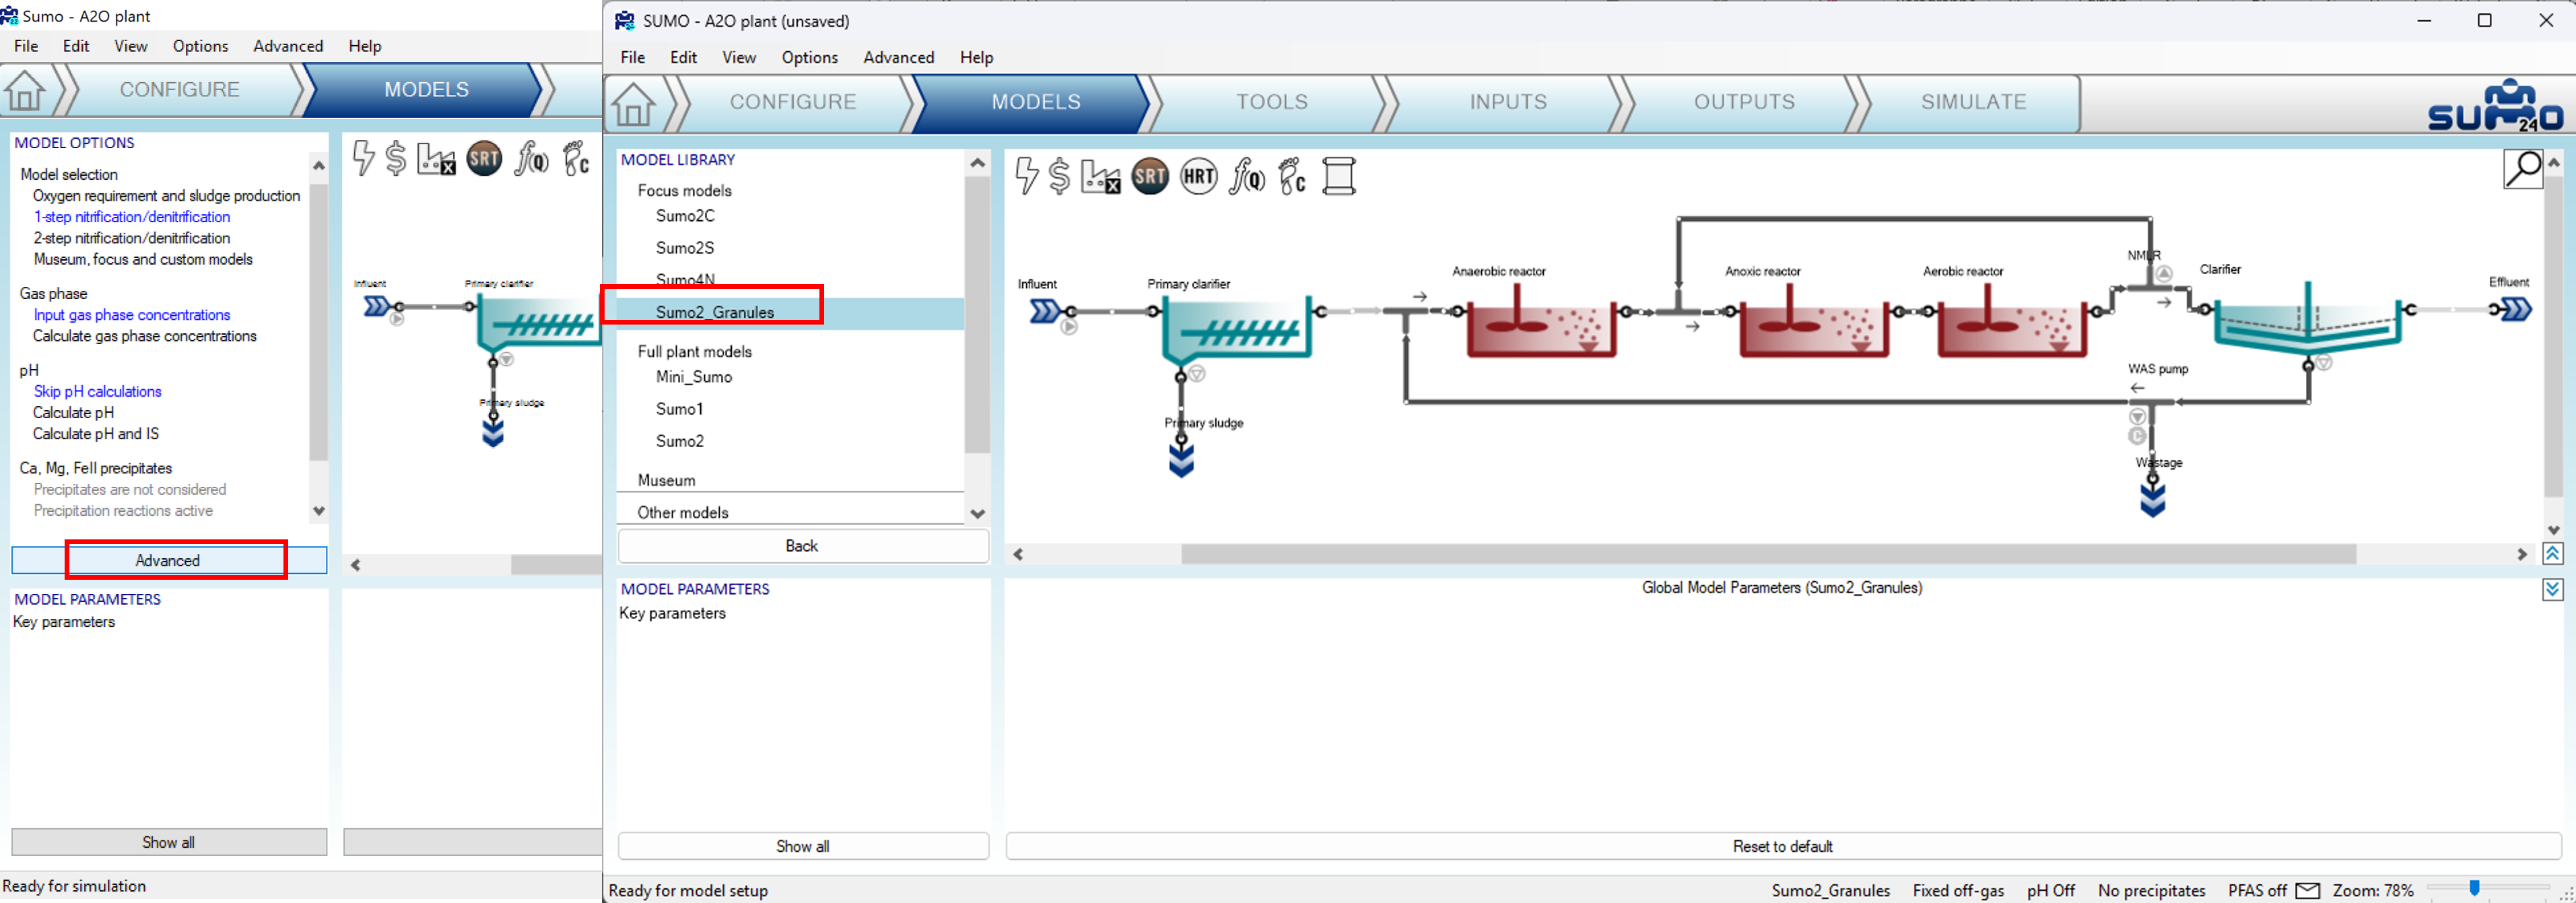The height and width of the screenshot is (903, 2576).
Task: Expand the Museum model category
Action: [x=666, y=480]
